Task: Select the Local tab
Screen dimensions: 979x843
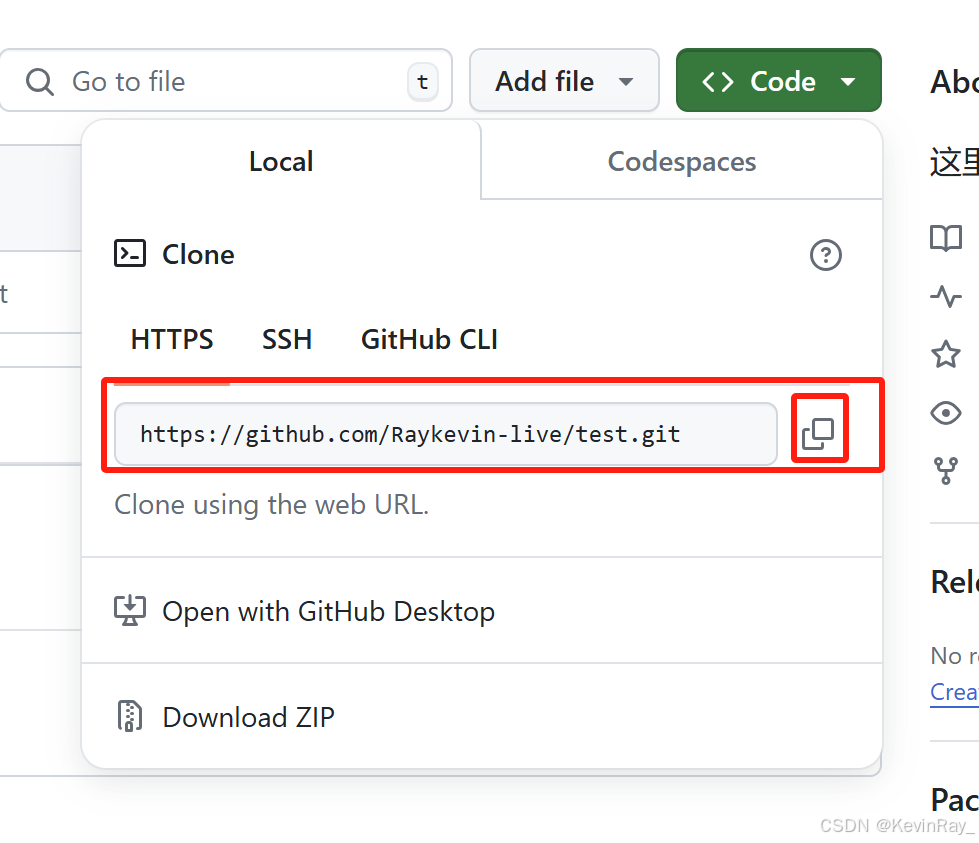Action: pyautogui.click(x=281, y=161)
